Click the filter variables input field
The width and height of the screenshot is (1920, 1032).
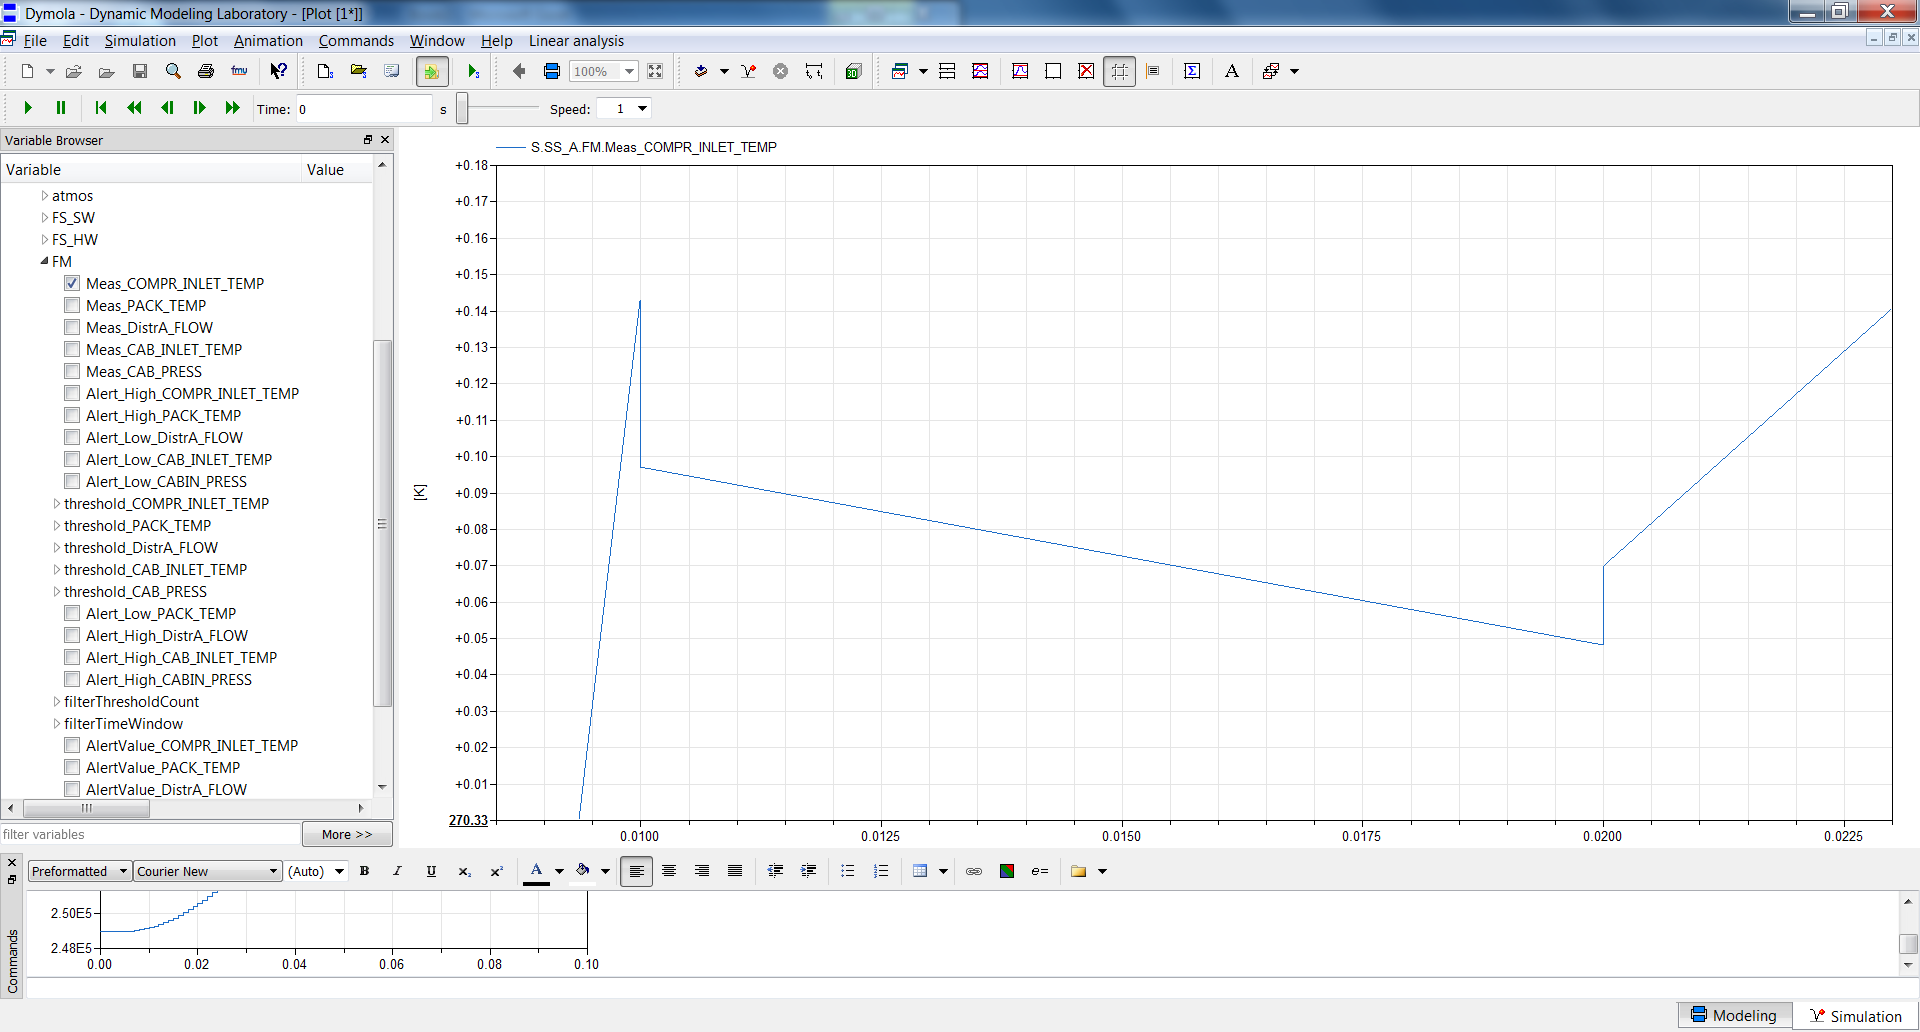coord(150,833)
